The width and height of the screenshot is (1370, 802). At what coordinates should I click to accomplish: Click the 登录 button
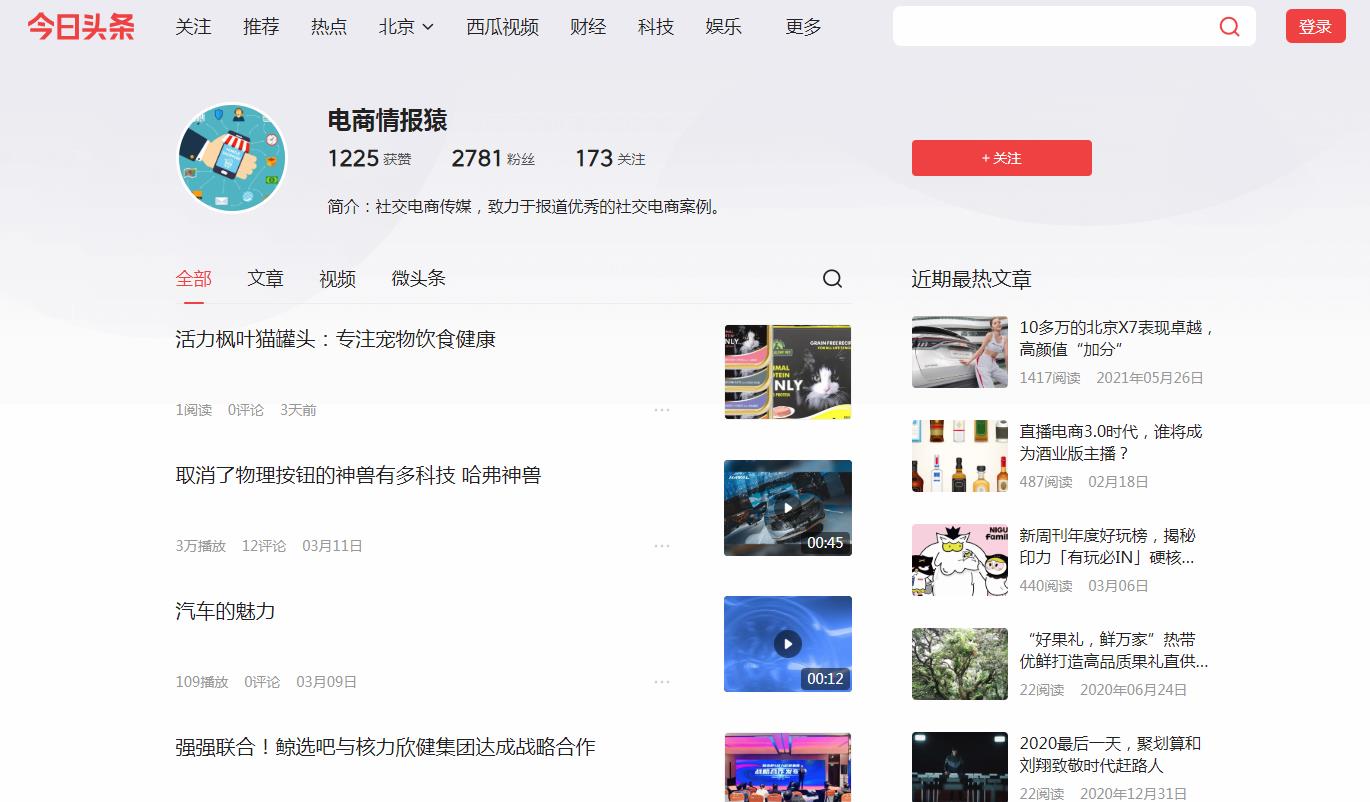point(1315,27)
